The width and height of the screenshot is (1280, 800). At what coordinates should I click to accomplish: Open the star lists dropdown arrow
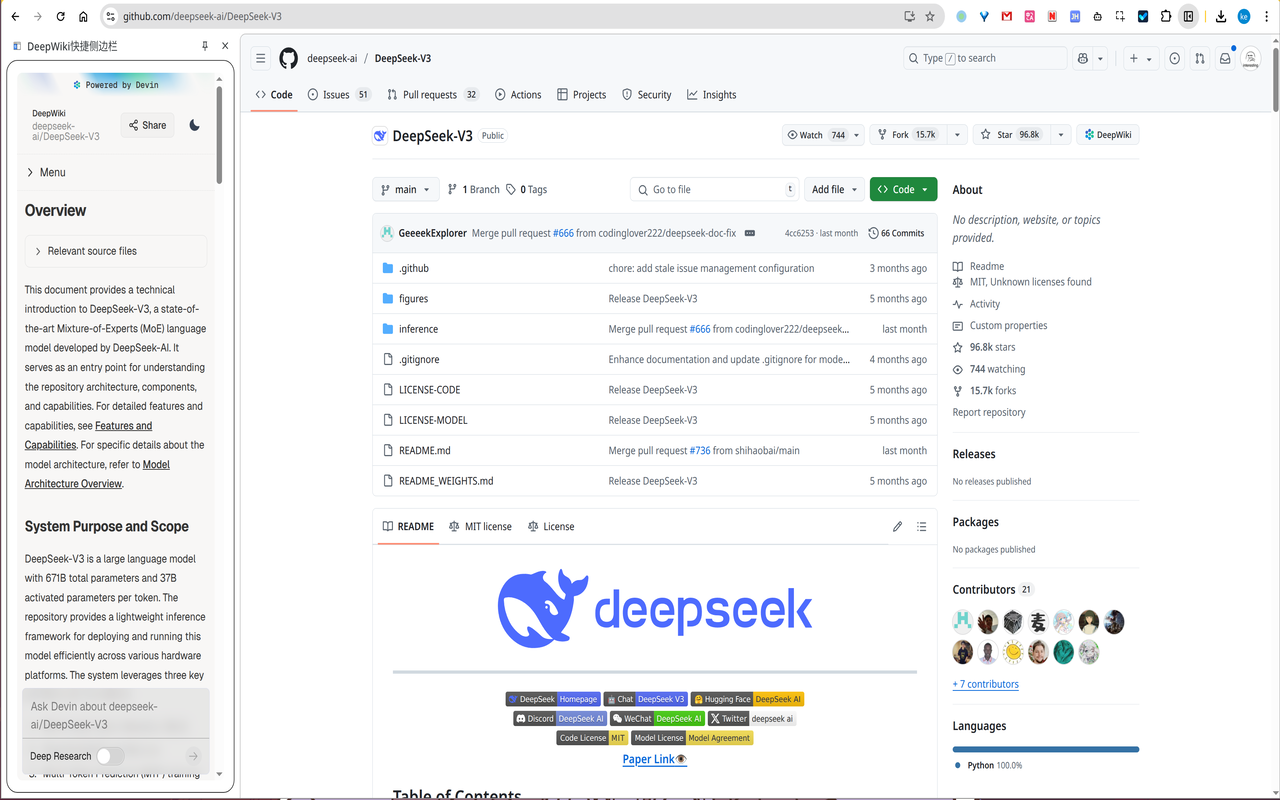click(1060, 134)
